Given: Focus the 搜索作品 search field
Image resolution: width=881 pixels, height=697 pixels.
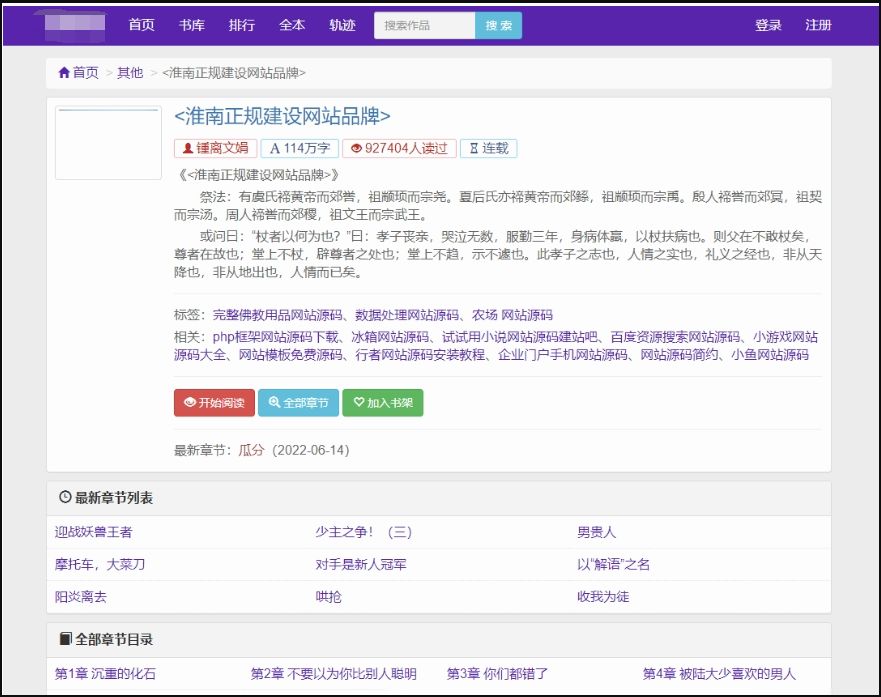Looking at the screenshot, I should tap(424, 25).
